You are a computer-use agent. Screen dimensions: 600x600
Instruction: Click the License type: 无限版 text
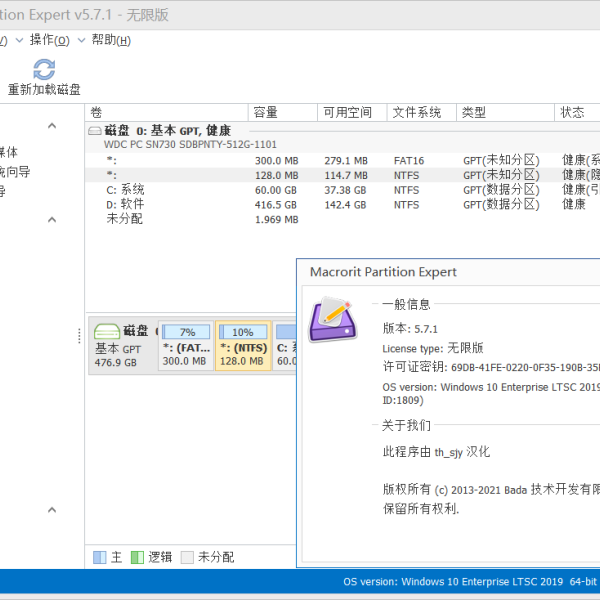point(433,348)
